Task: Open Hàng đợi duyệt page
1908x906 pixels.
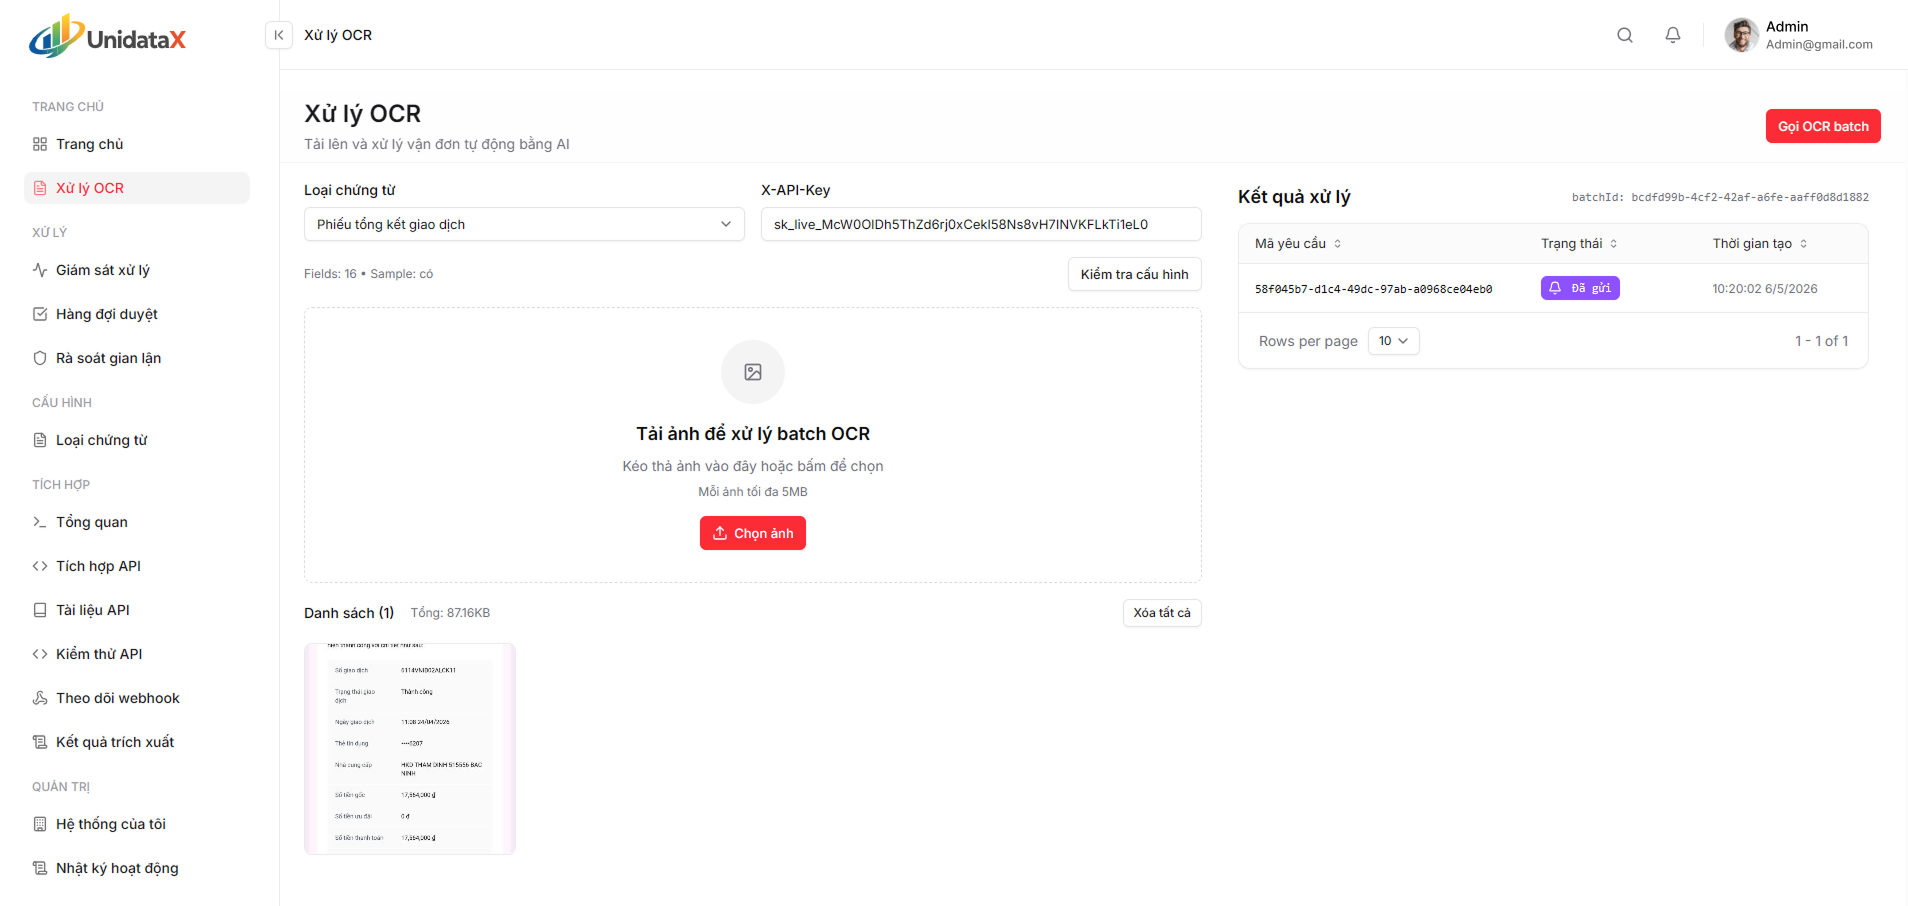Action: 137,314
